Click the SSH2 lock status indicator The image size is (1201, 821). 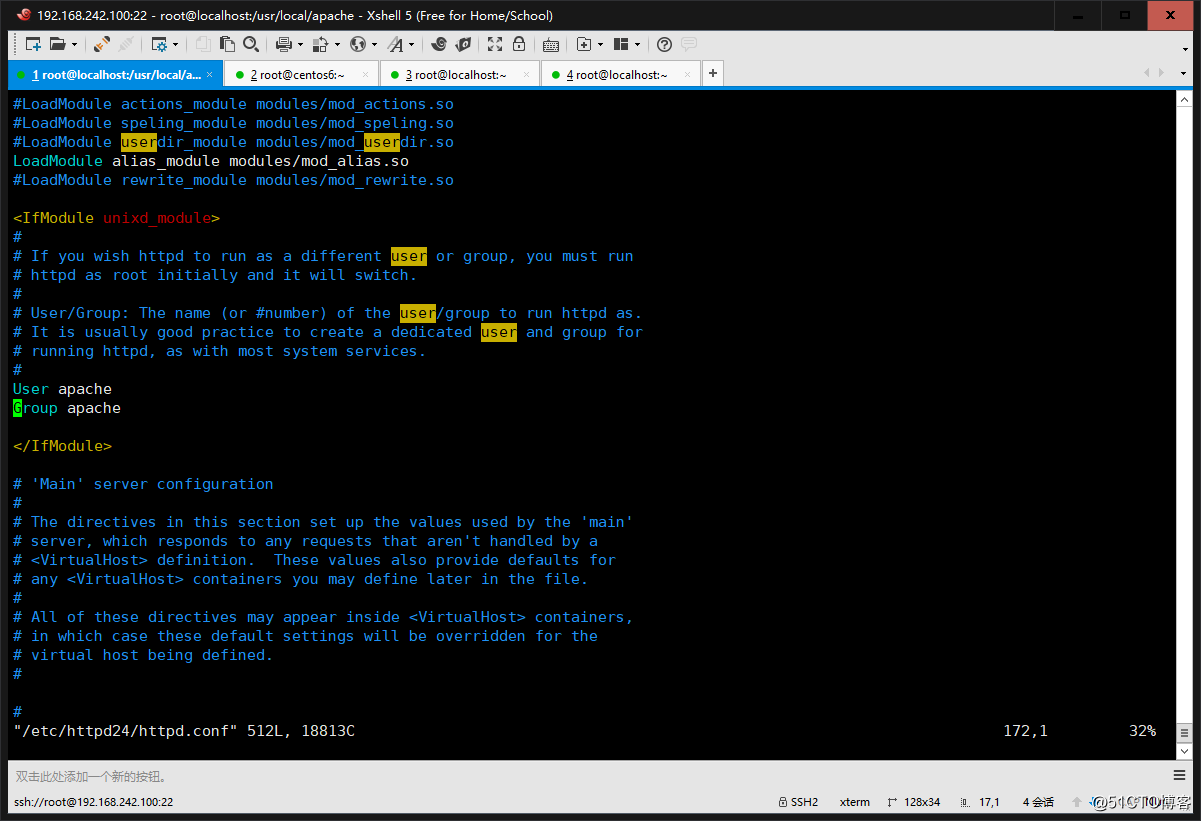[x=798, y=802]
